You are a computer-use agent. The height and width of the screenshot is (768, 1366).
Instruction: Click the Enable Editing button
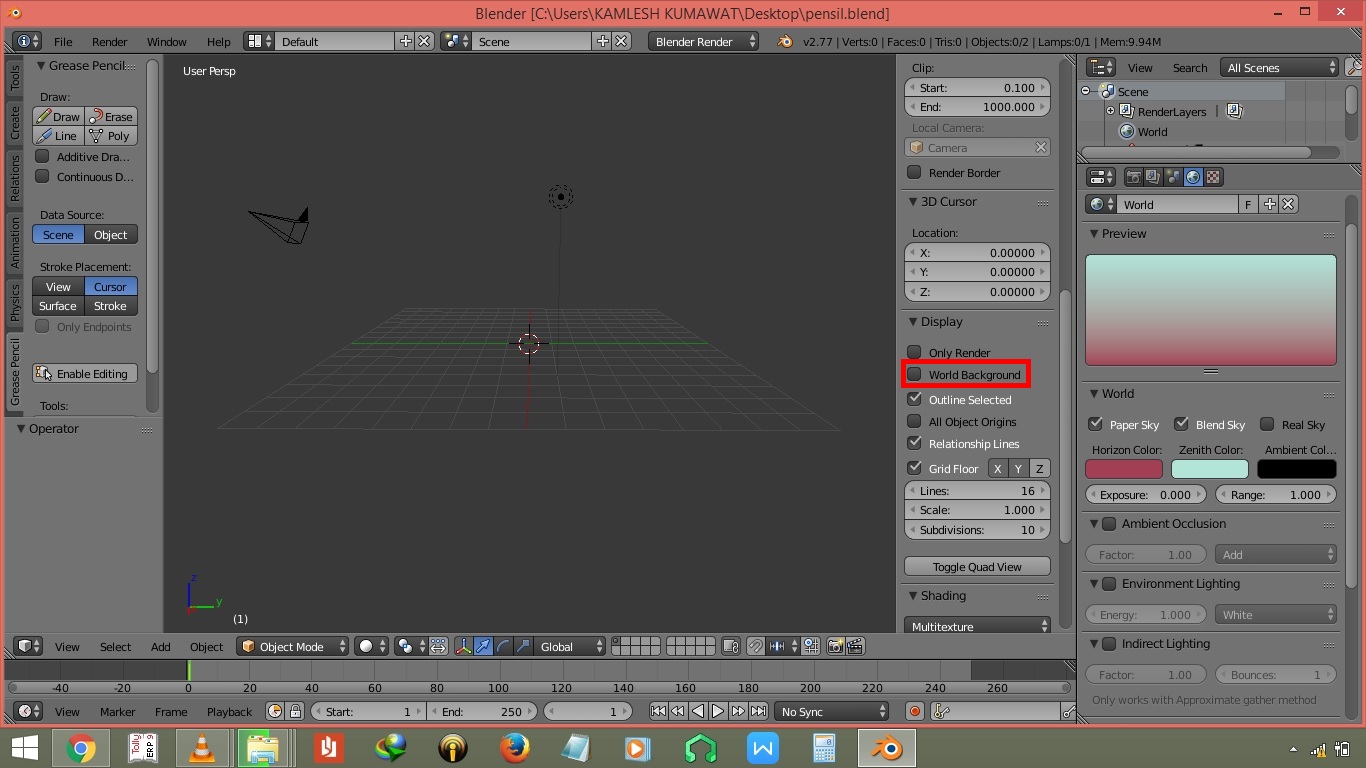(x=85, y=373)
